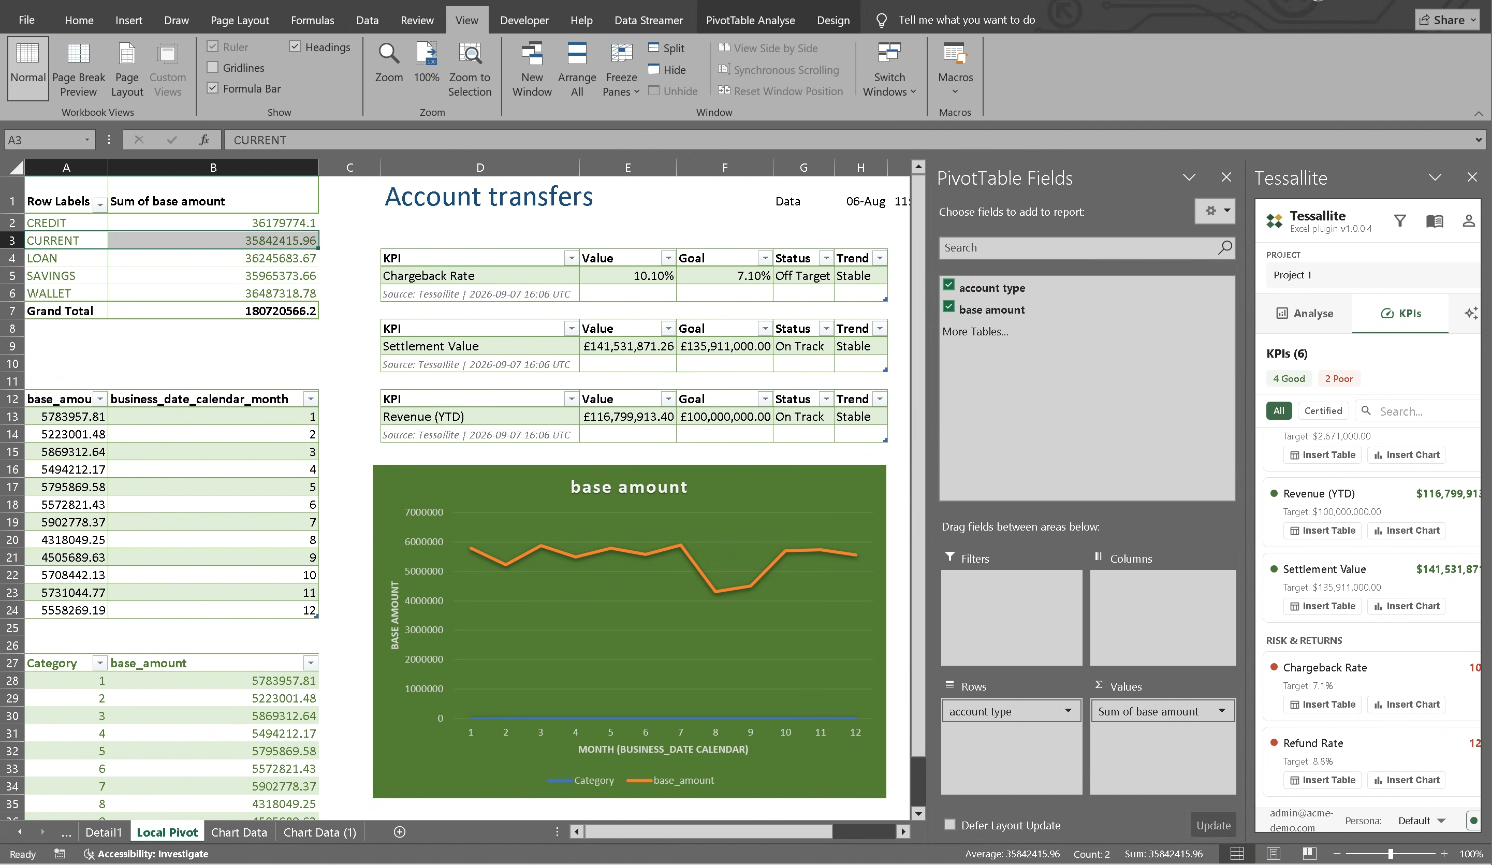Switch to Normal workbook view
1492x865 pixels.
pyautogui.click(x=28, y=67)
